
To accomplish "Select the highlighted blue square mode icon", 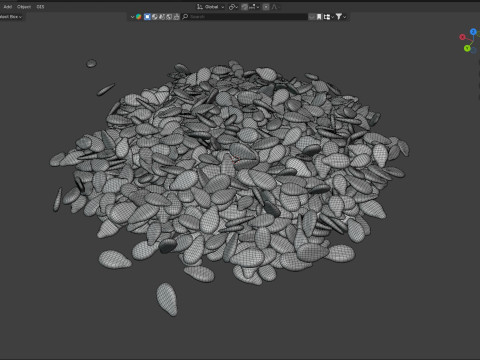I will (147, 17).
